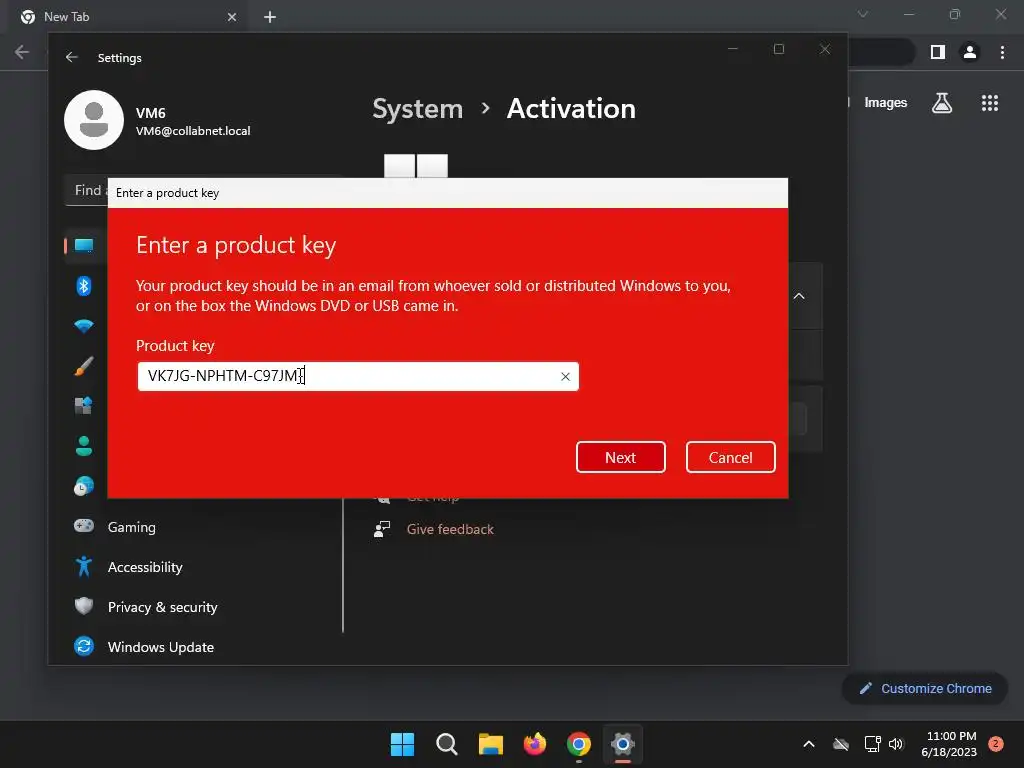Click the cloud sync tray icon

(841, 744)
